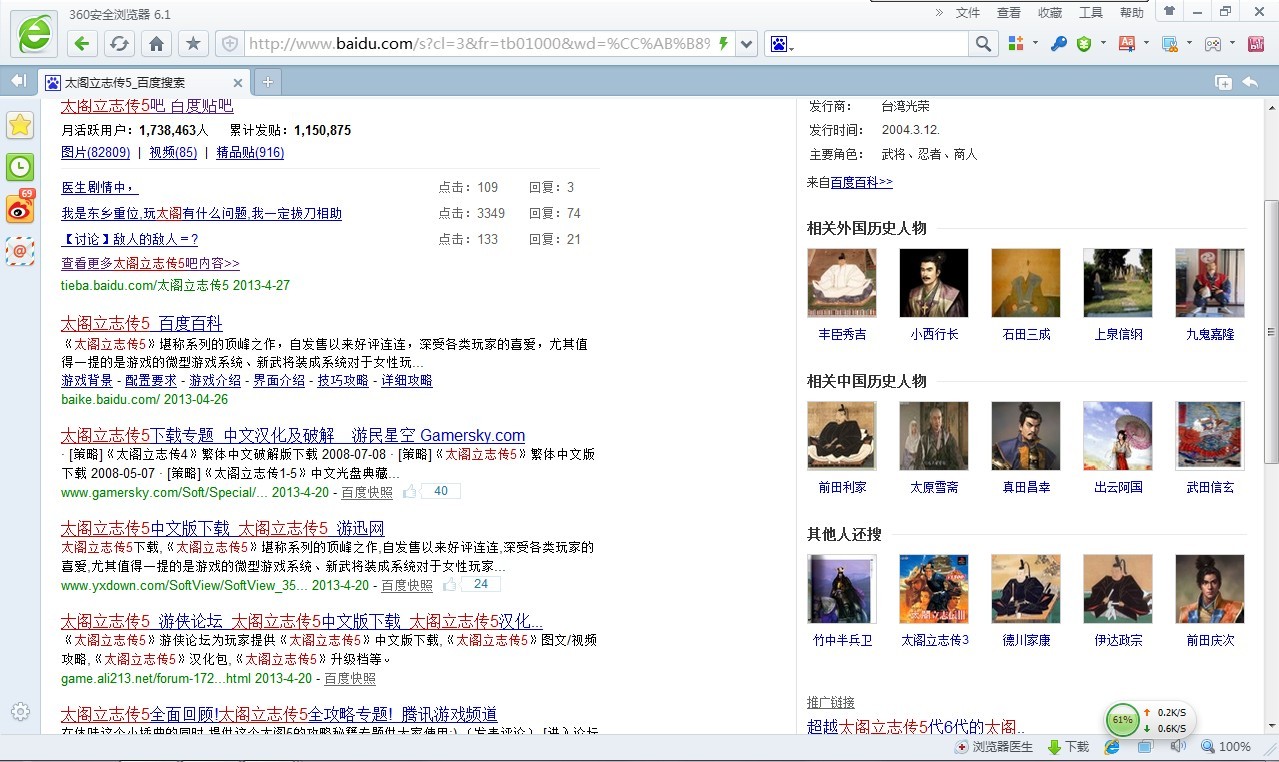Open the Baidu paw search engine dropdown
The image size is (1279, 762).
[x=781, y=44]
